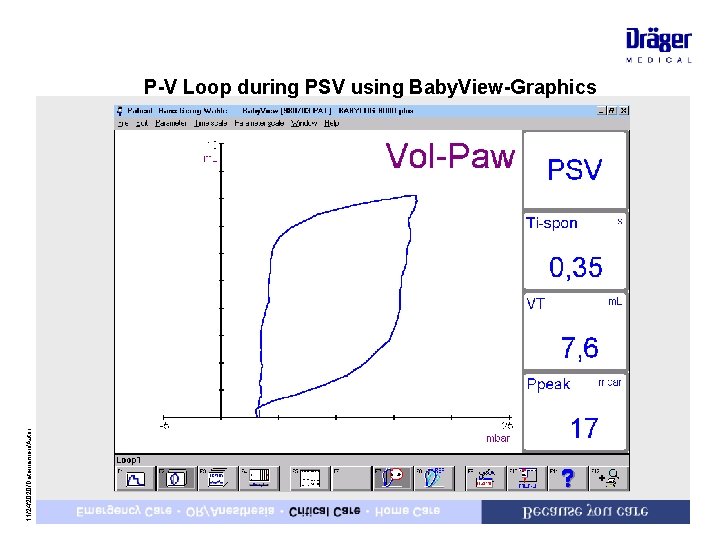This screenshot has width=720, height=540.
Task: Open the Time scale menu
Action: click(210, 123)
